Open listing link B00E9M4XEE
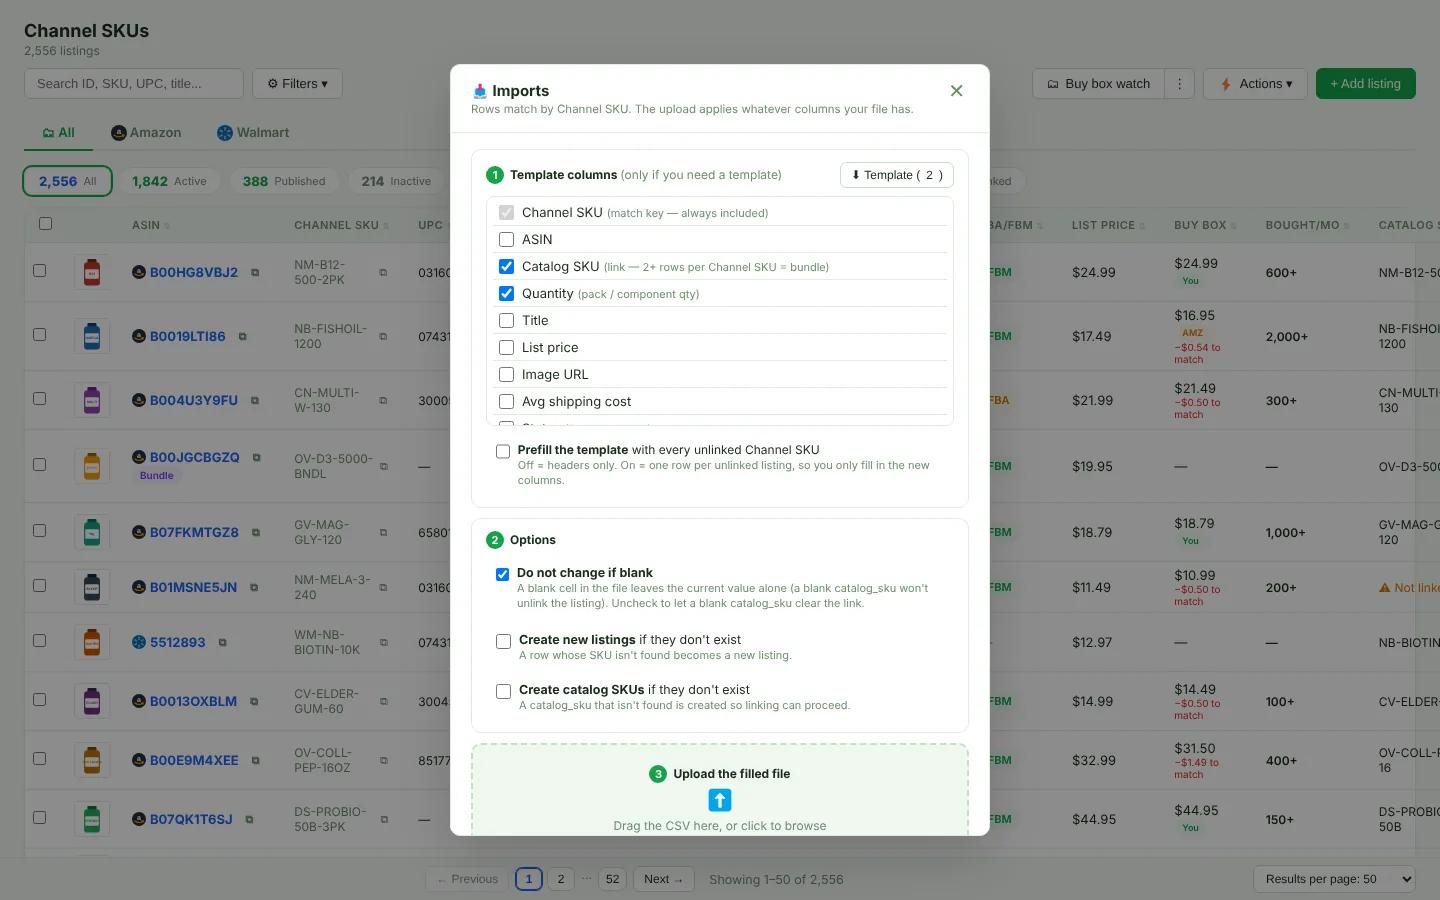 (x=194, y=761)
